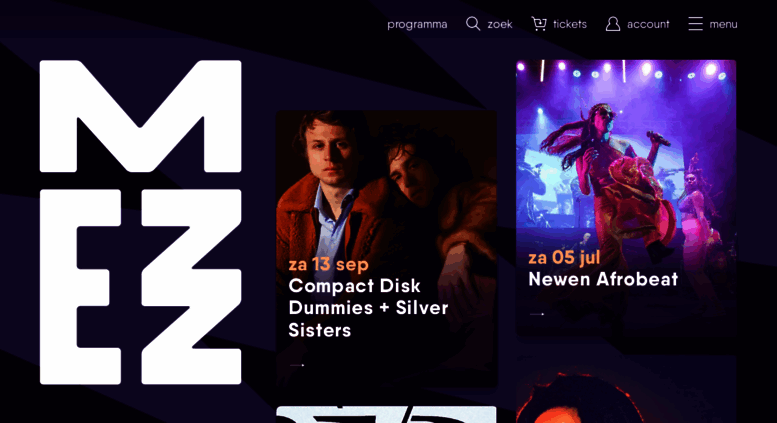The width and height of the screenshot is (777, 423).
Task: Expand the menu label at top right
Action: [x=723, y=24]
